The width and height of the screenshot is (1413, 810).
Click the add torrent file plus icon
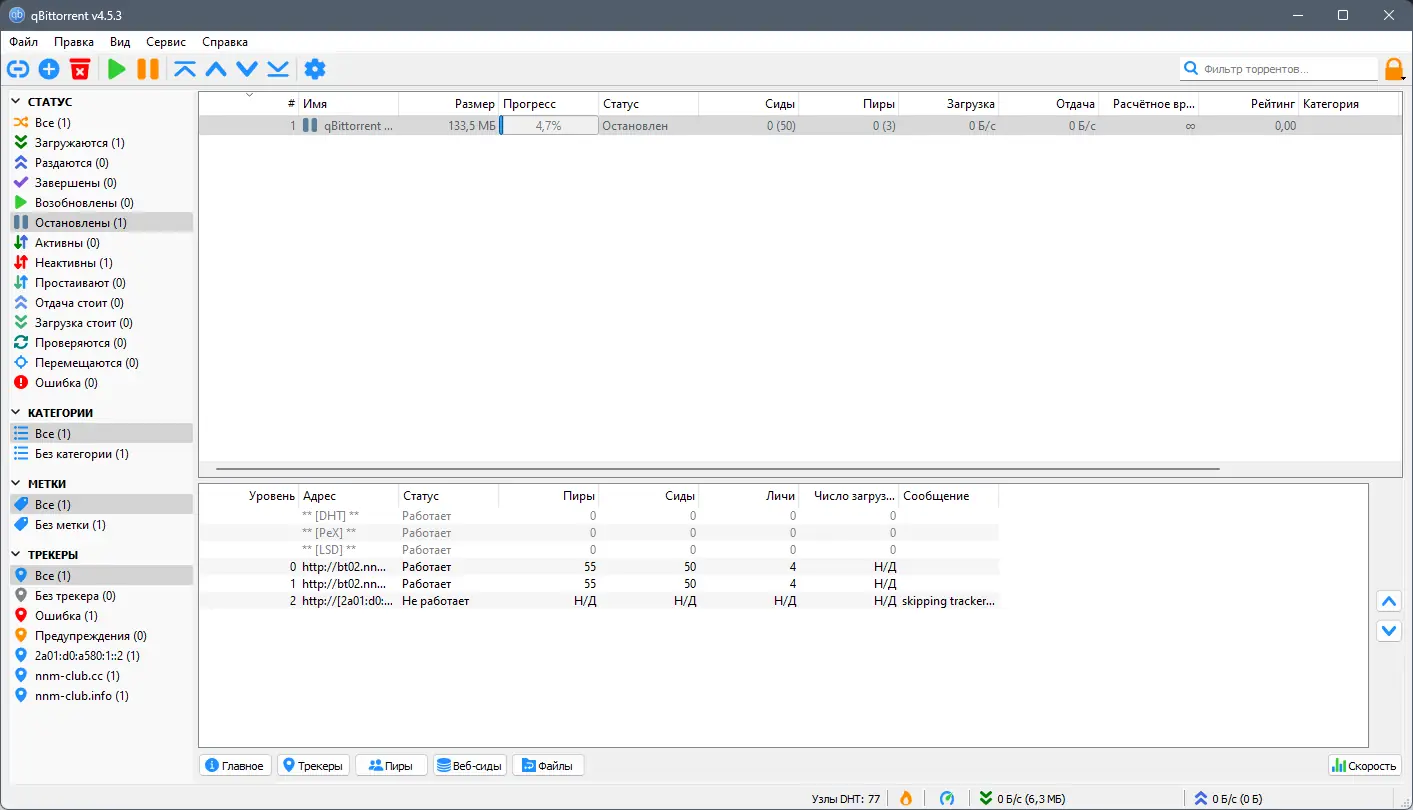click(x=49, y=69)
